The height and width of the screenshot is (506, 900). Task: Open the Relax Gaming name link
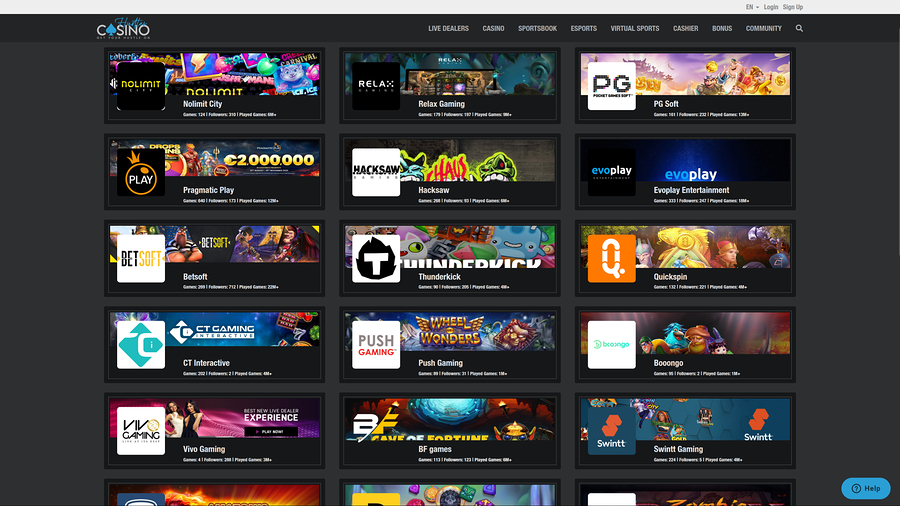[441, 104]
